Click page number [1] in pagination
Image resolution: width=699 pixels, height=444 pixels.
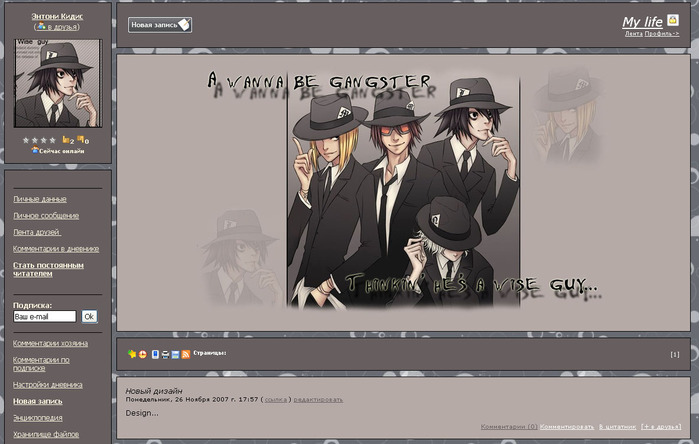tap(675, 354)
